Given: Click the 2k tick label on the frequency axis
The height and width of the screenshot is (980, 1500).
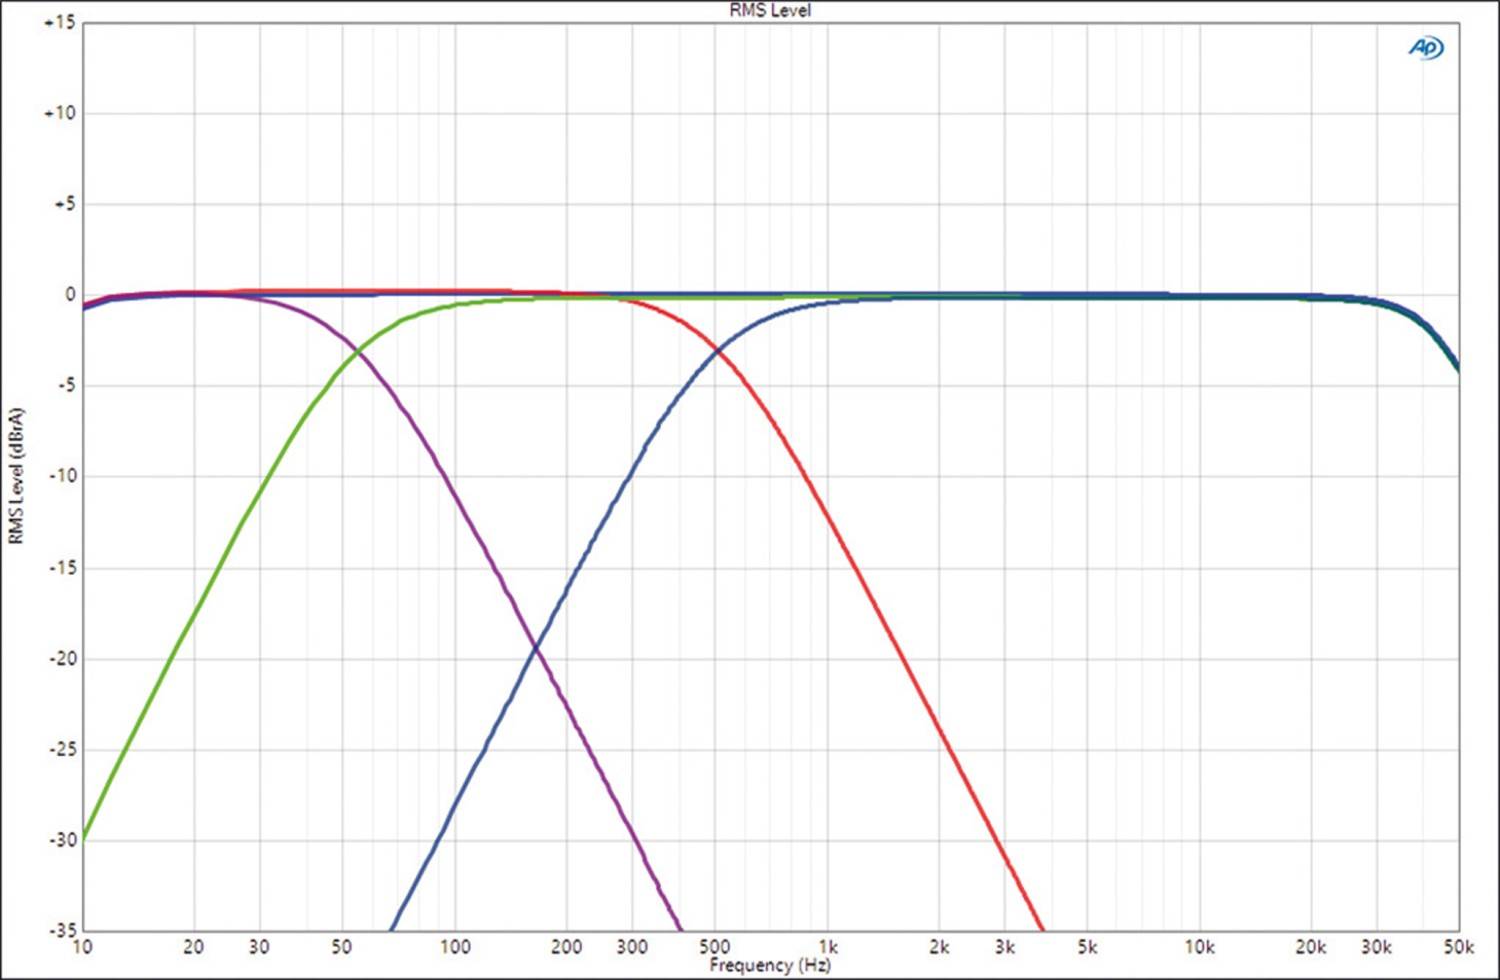Looking at the screenshot, I should [x=939, y=947].
